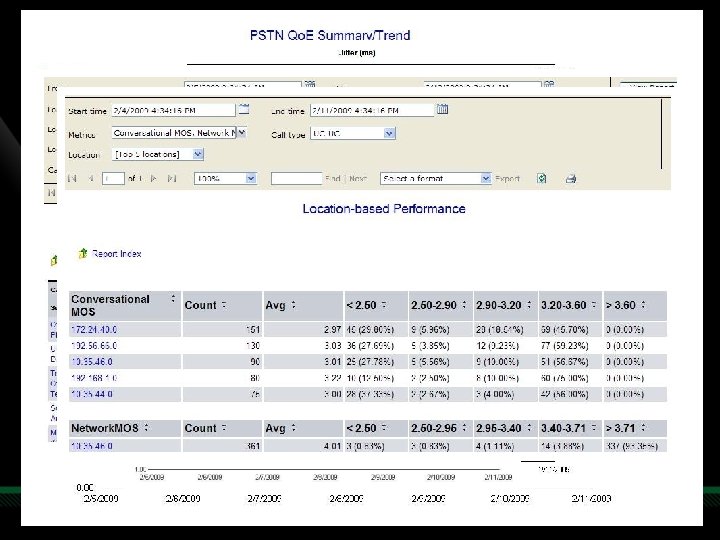This screenshot has width=720, height=540.
Task: Sort by > 3.60 column
Action: (x=643, y=305)
